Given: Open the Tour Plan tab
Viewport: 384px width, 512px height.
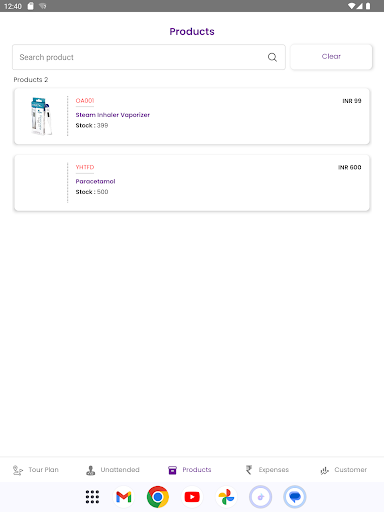Looking at the screenshot, I should 36,470.
